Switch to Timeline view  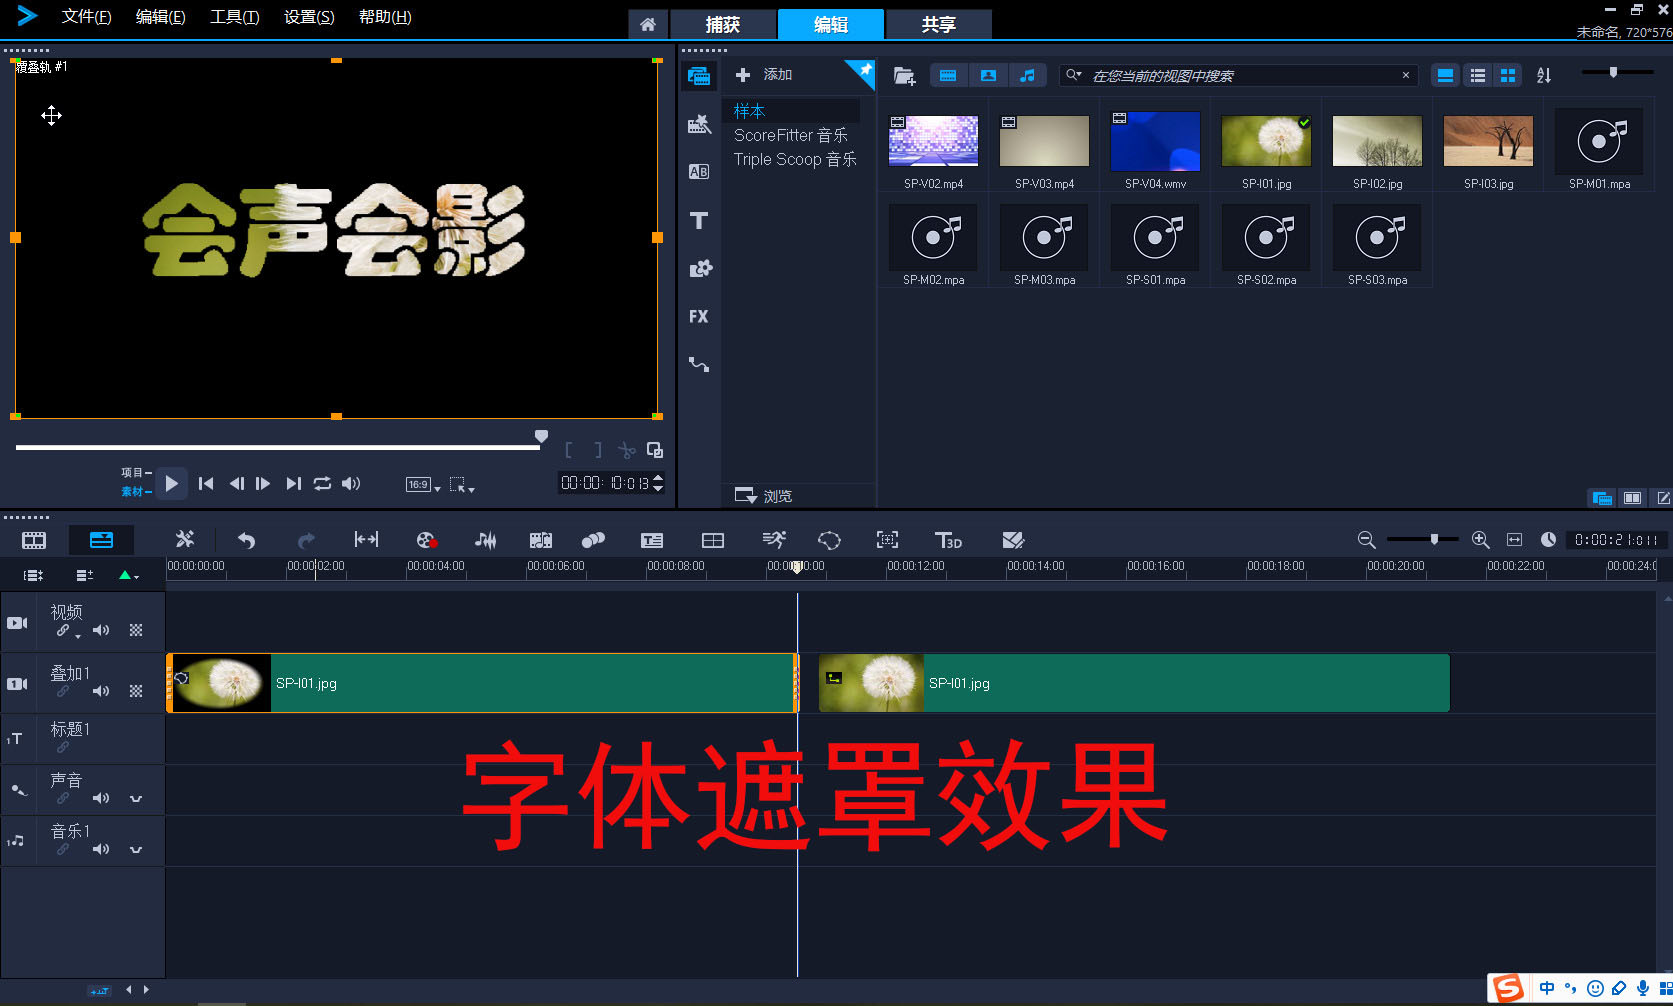101,540
